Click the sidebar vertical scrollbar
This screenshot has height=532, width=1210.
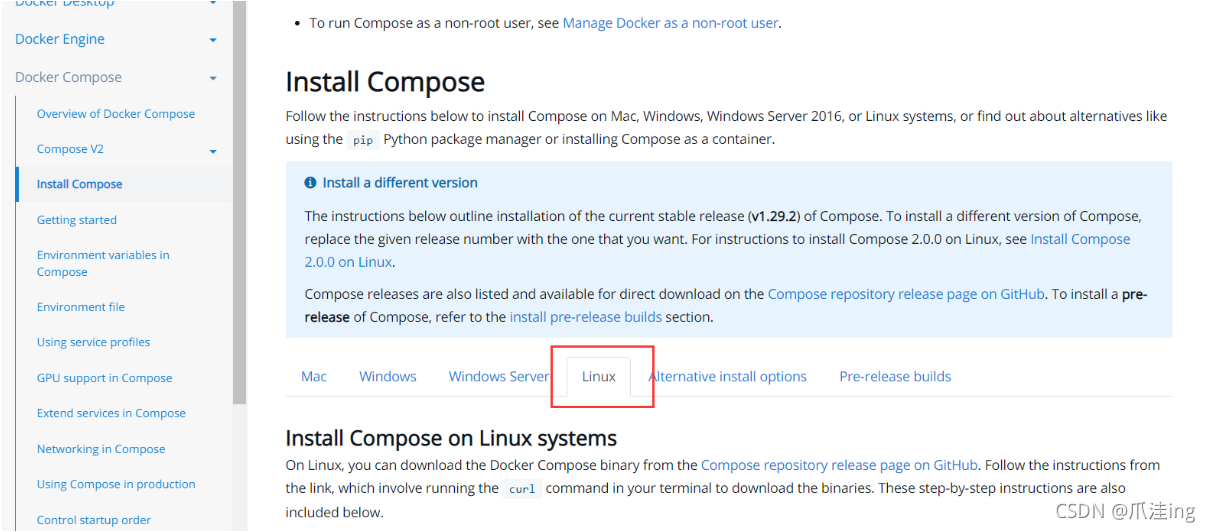pos(239,200)
